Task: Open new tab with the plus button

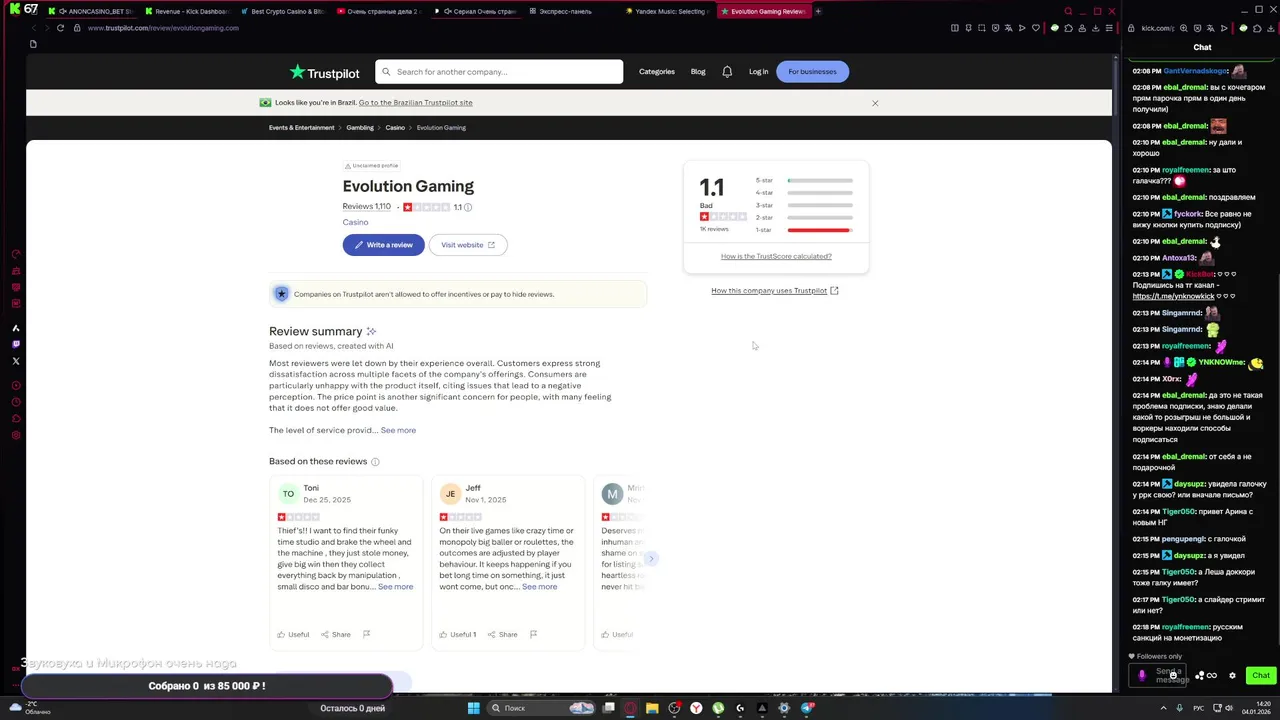Action: coord(818,11)
